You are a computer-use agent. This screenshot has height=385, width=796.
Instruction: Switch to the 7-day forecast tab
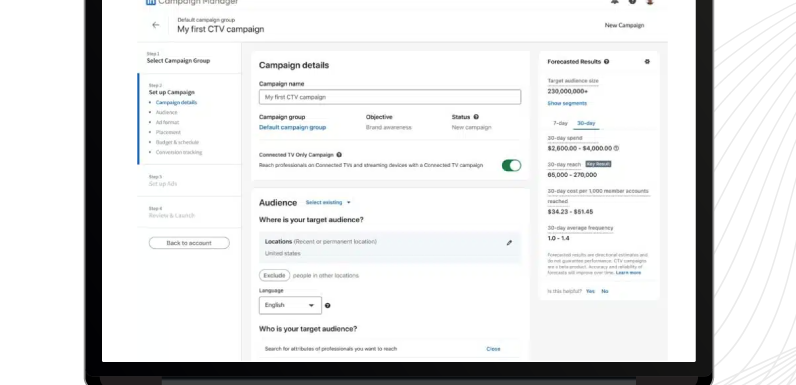coord(560,123)
